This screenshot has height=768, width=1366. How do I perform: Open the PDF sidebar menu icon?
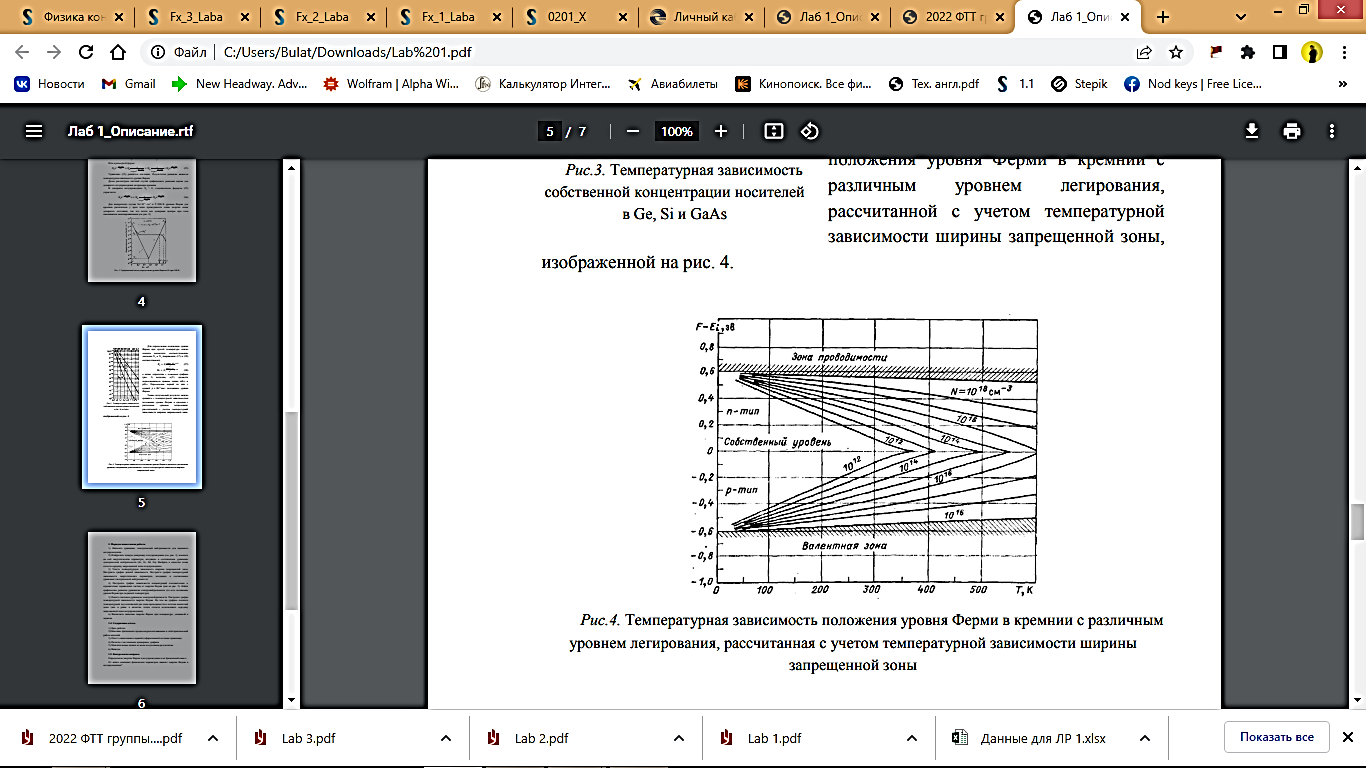(x=34, y=131)
